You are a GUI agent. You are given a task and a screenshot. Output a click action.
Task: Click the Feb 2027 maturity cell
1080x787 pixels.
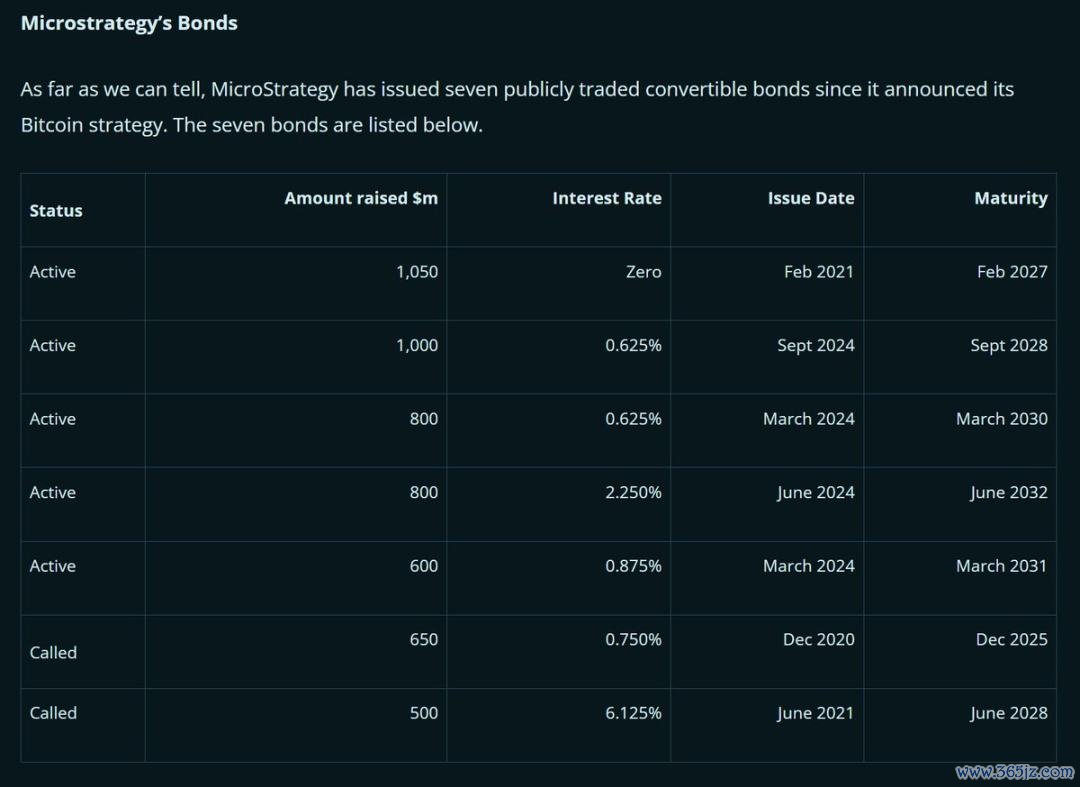pyautogui.click(x=1012, y=272)
